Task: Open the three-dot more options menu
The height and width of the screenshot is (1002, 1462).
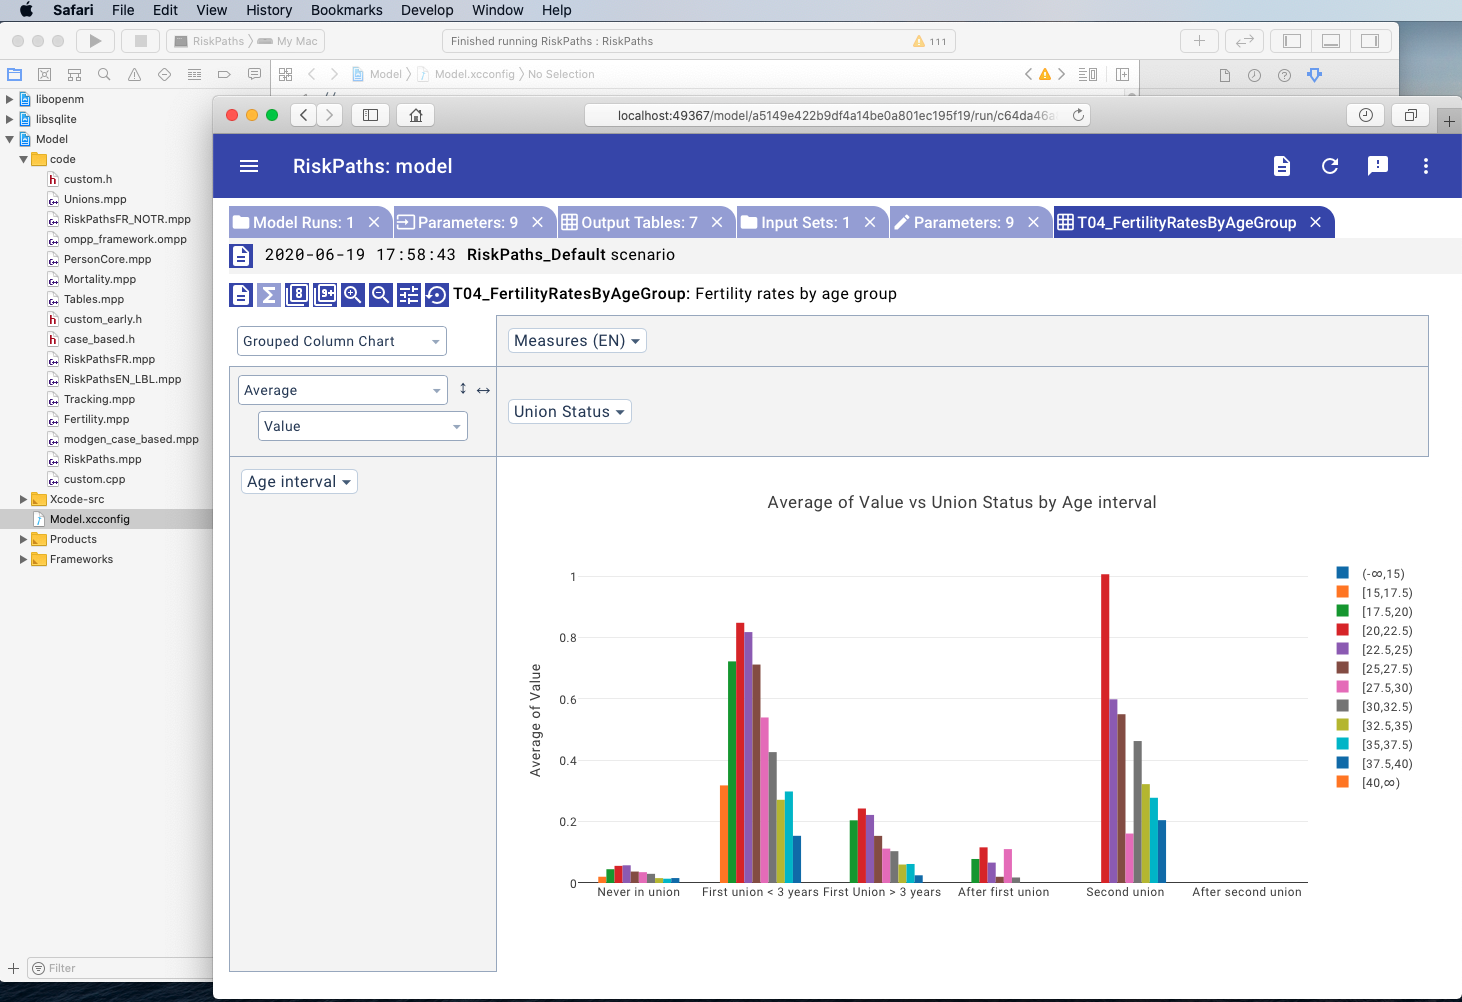Action: (1426, 166)
